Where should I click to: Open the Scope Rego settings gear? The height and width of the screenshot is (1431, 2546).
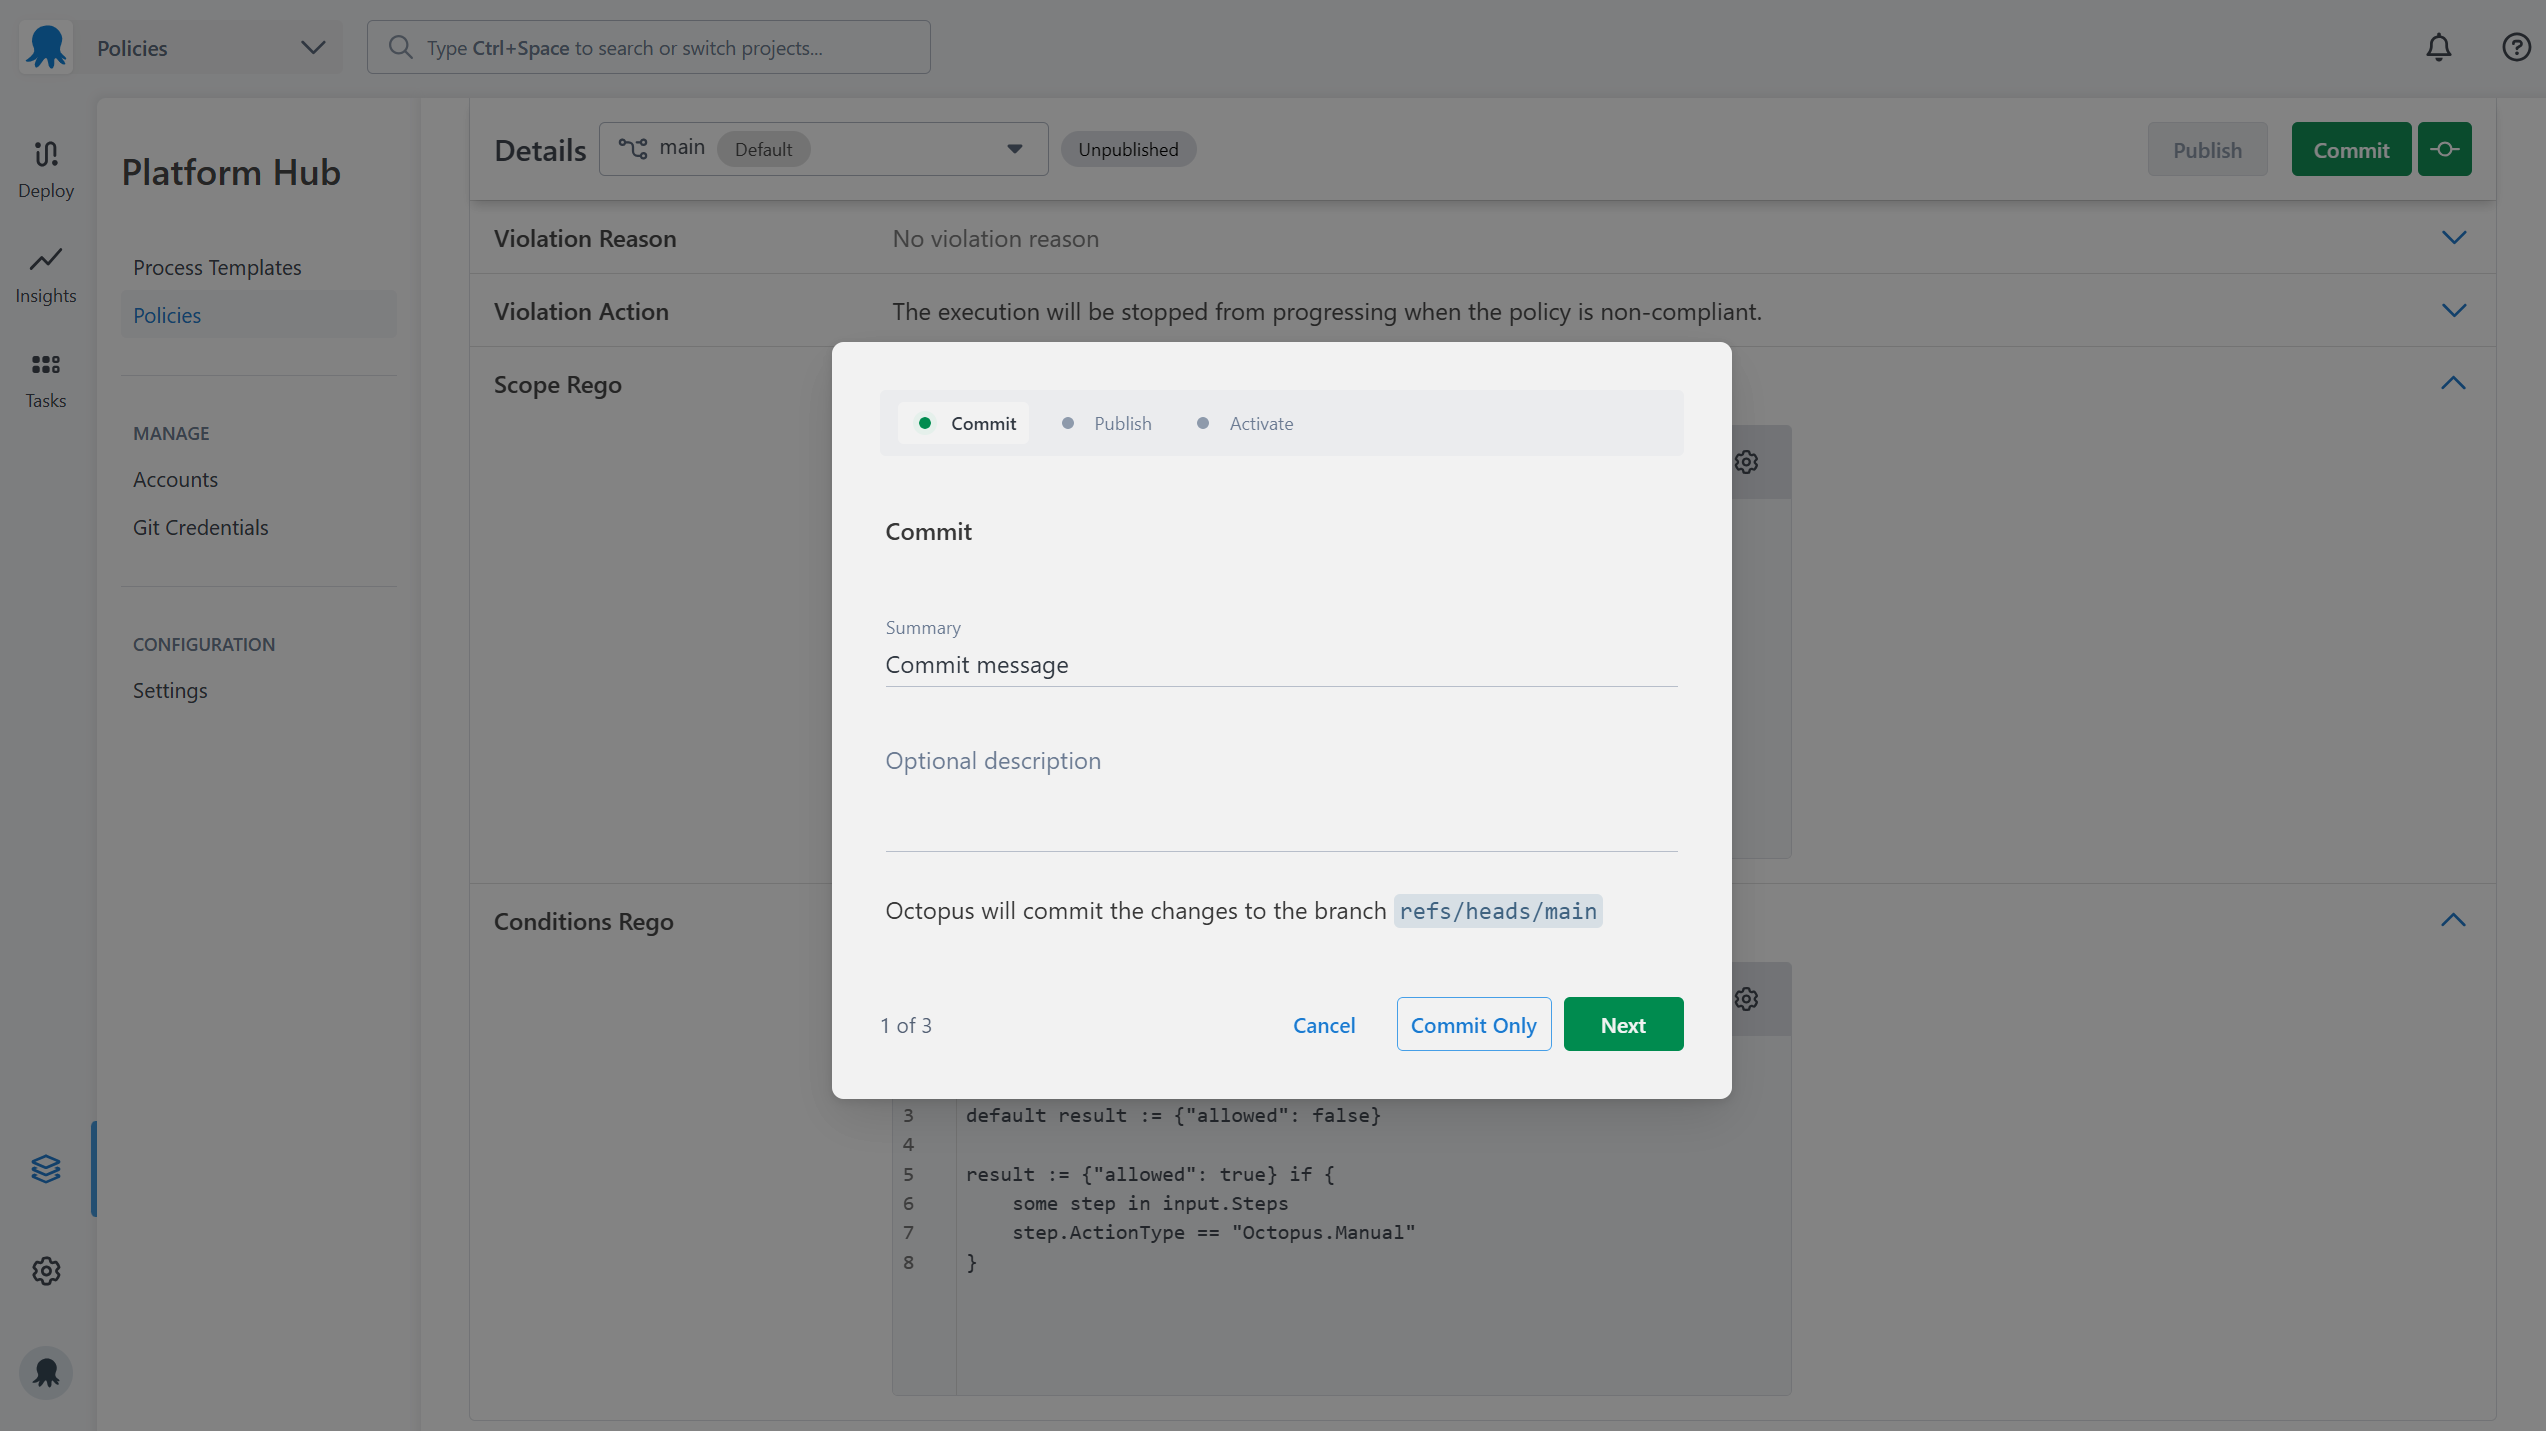point(1746,461)
